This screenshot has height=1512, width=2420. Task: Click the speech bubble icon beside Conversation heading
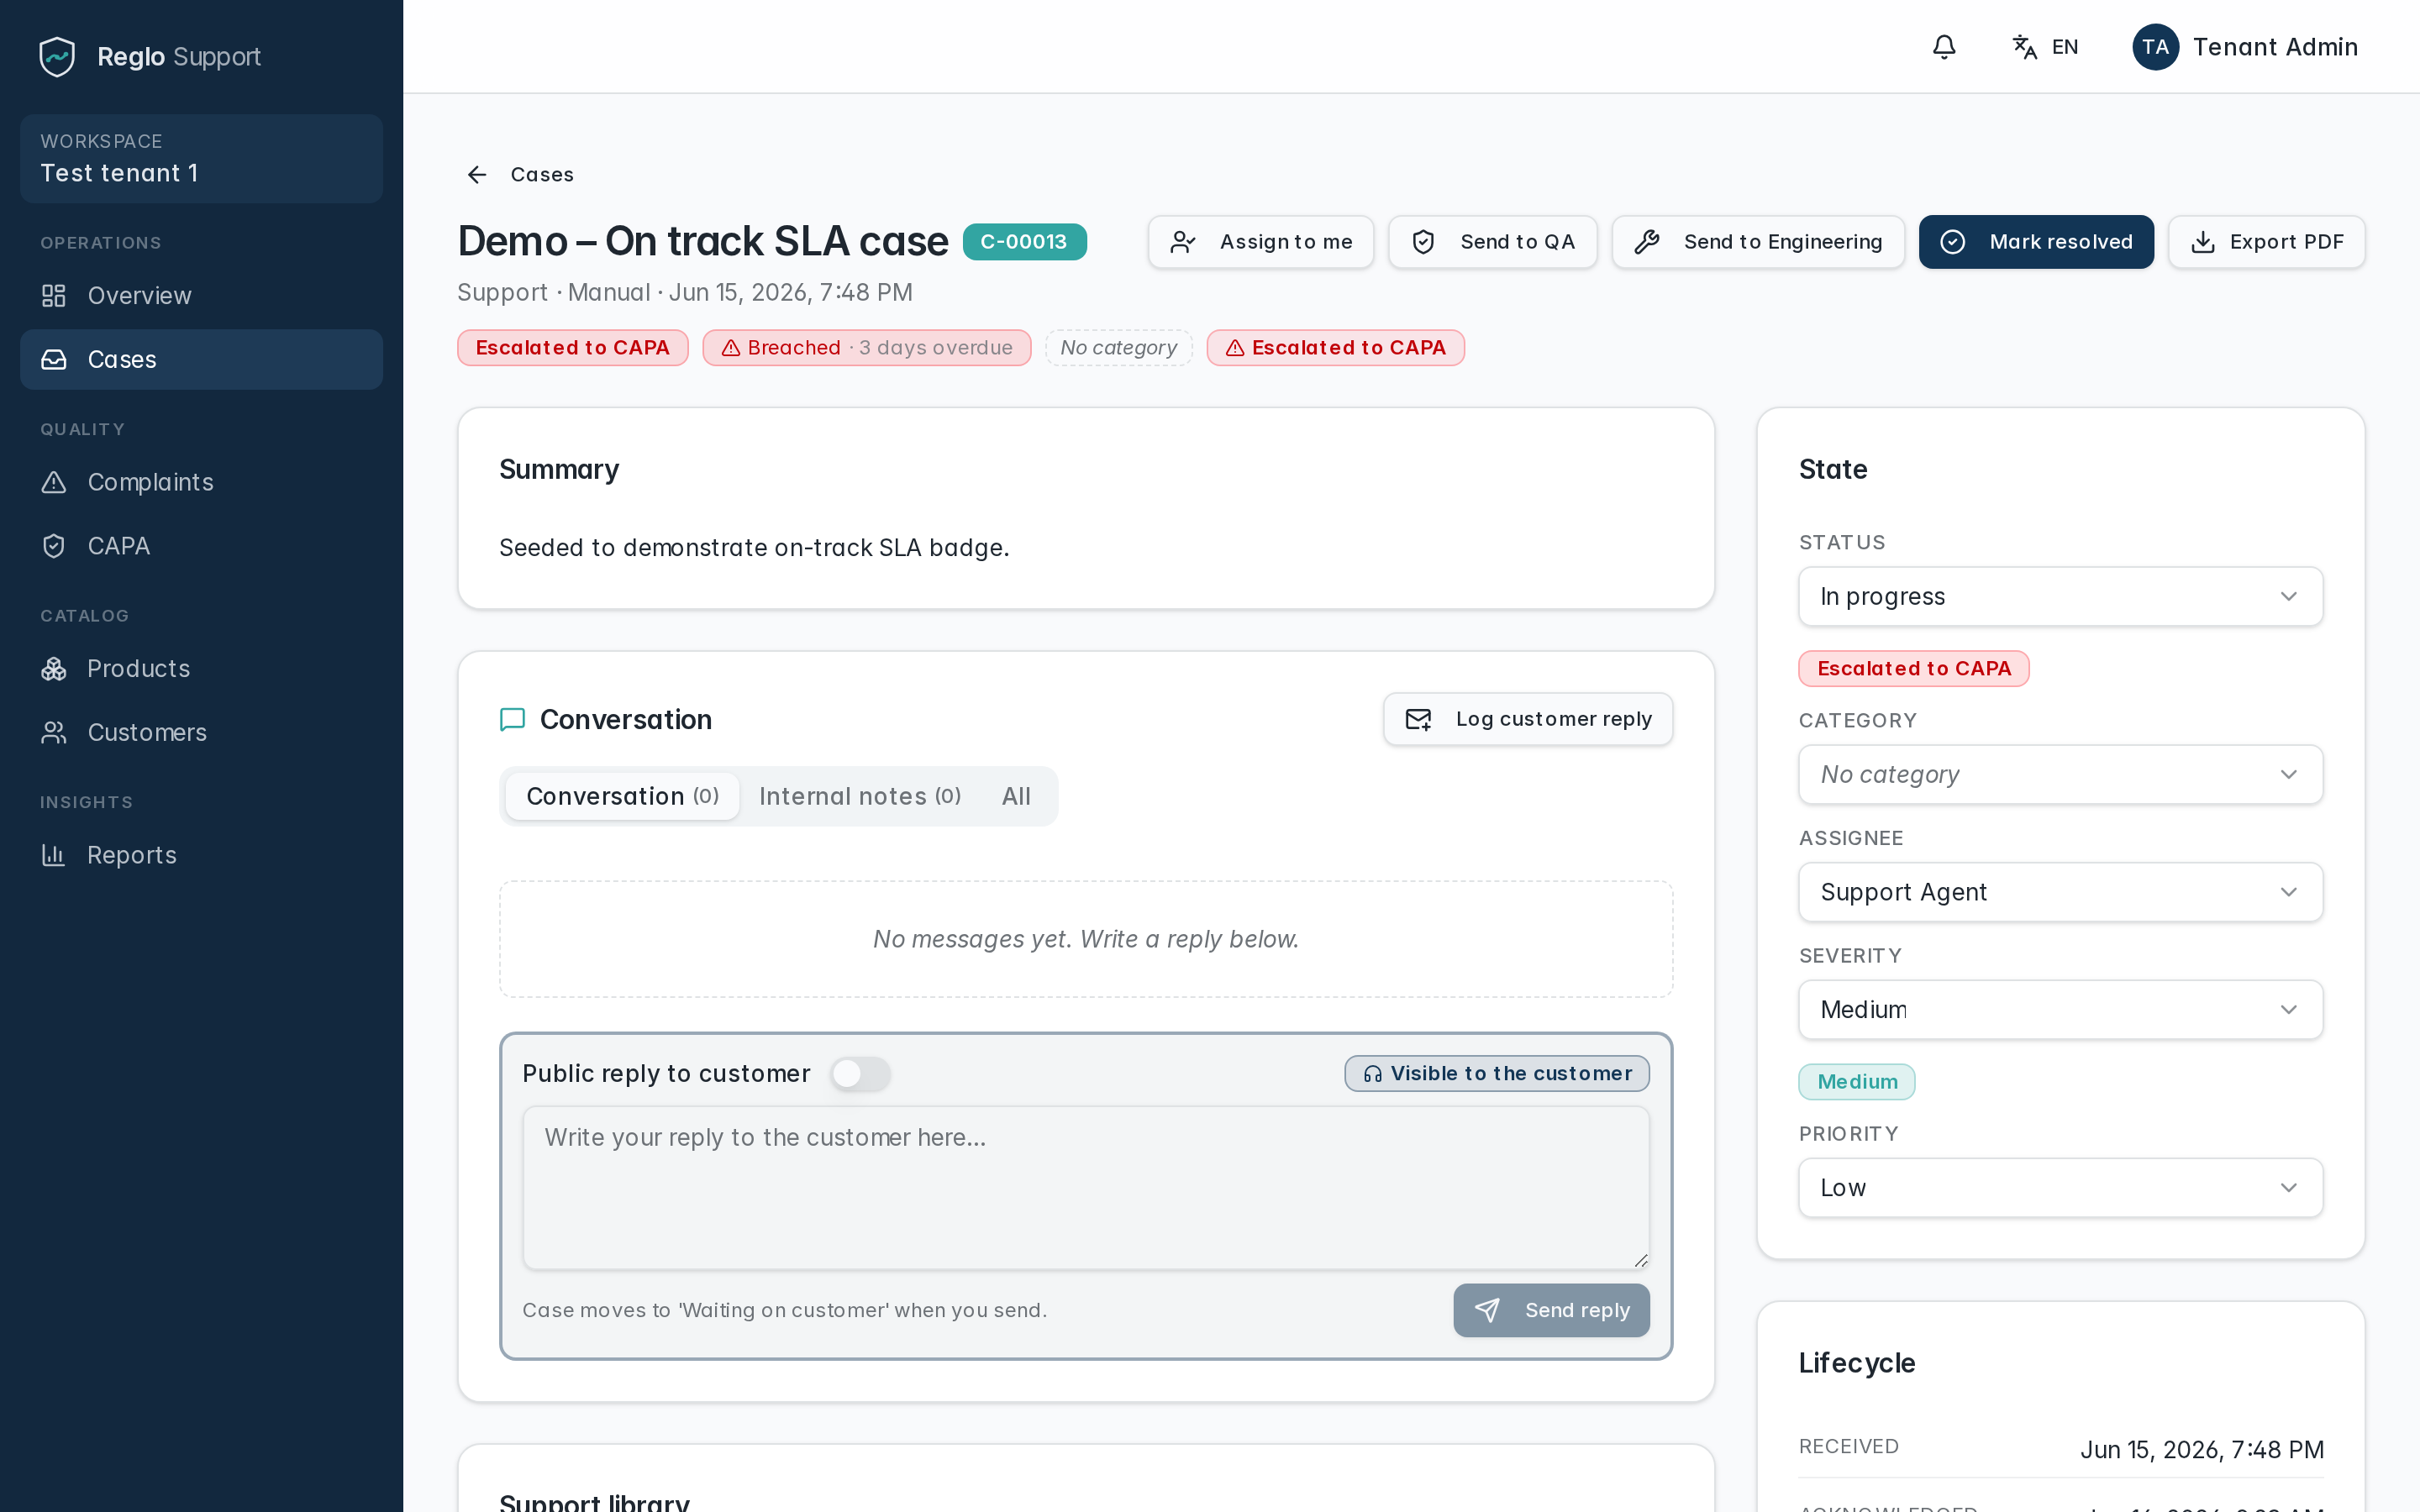[x=512, y=720]
